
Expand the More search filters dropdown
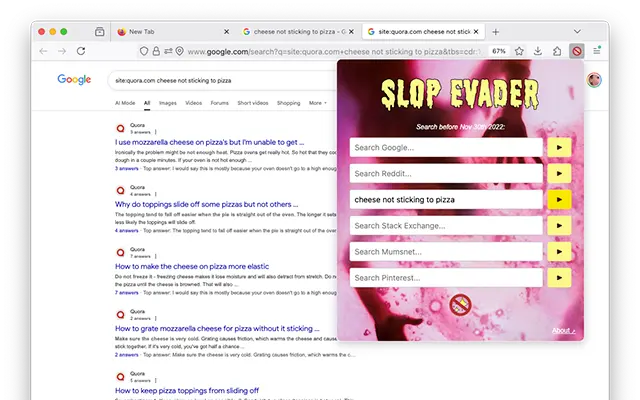[x=318, y=103]
